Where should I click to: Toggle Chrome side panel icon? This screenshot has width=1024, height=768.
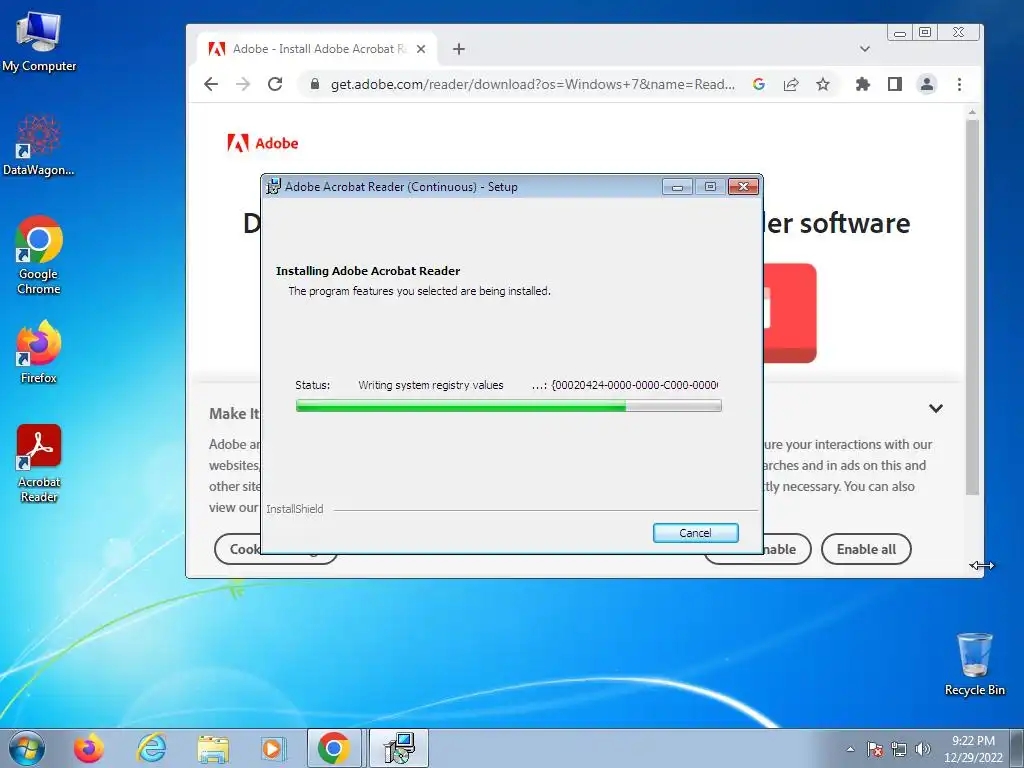(x=895, y=84)
